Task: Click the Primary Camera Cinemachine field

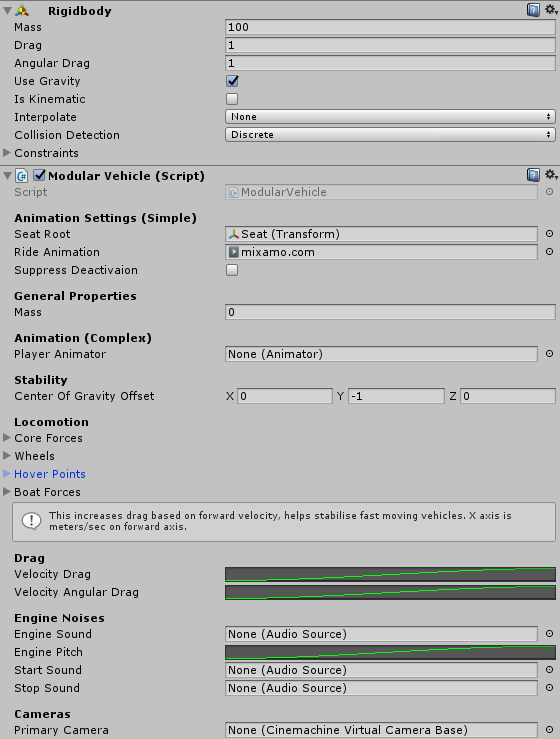Action: point(381,730)
